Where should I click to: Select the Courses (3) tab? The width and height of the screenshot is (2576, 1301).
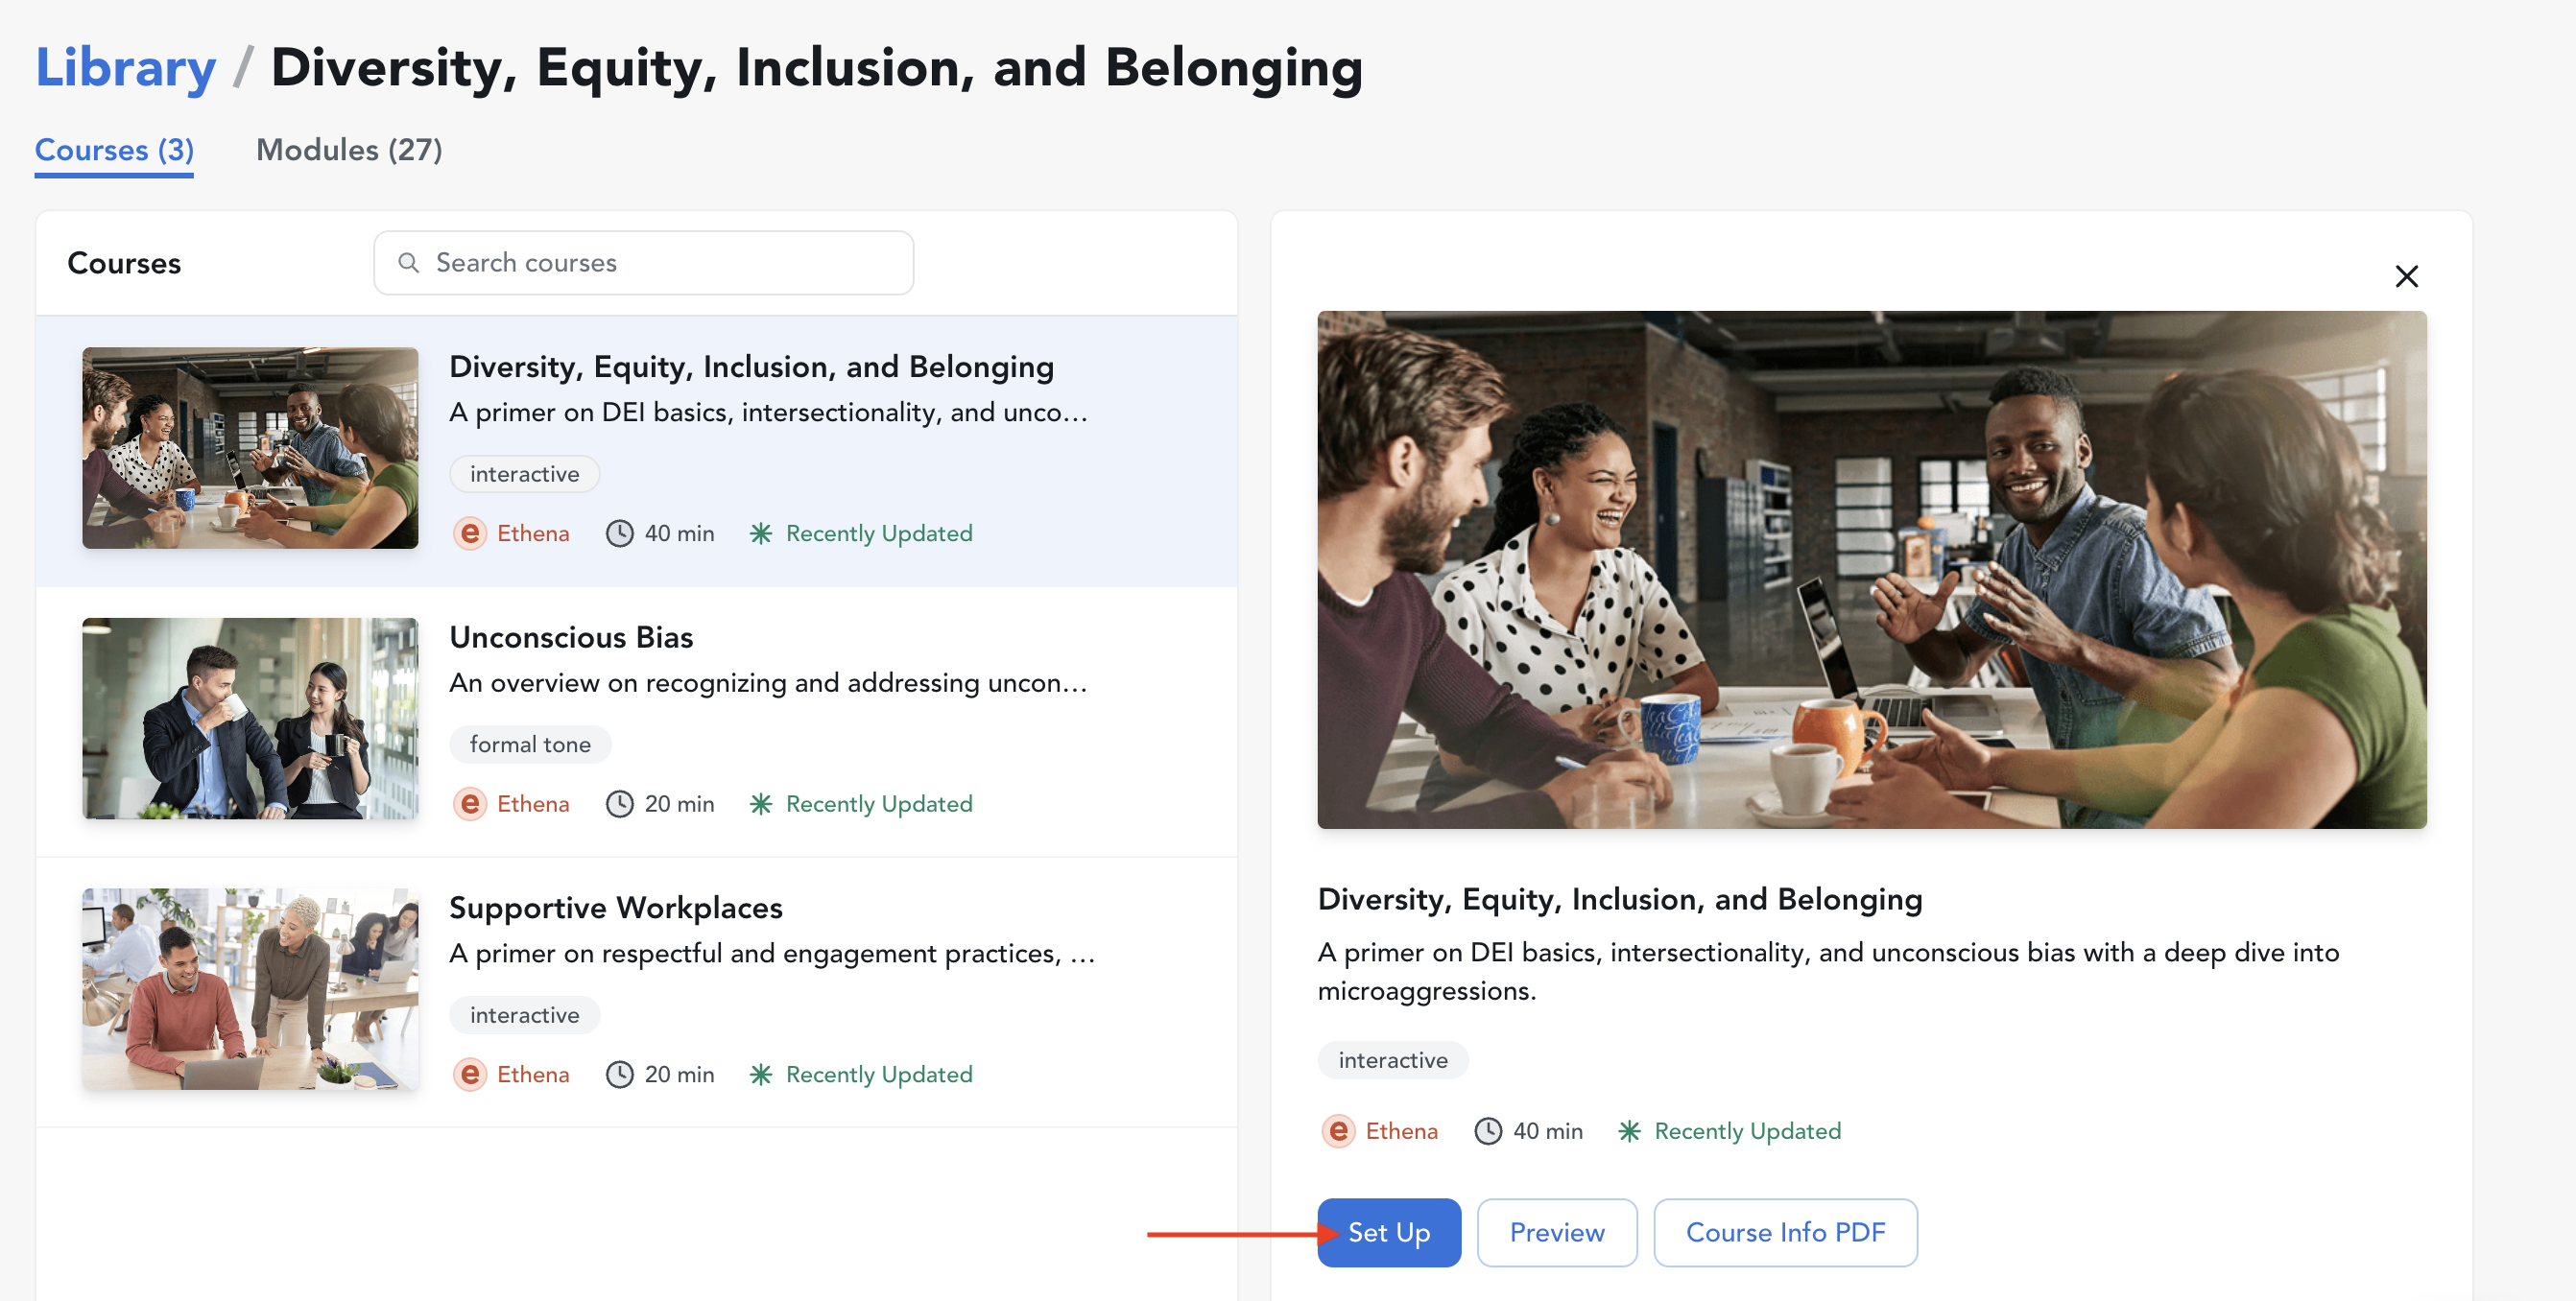[x=114, y=150]
